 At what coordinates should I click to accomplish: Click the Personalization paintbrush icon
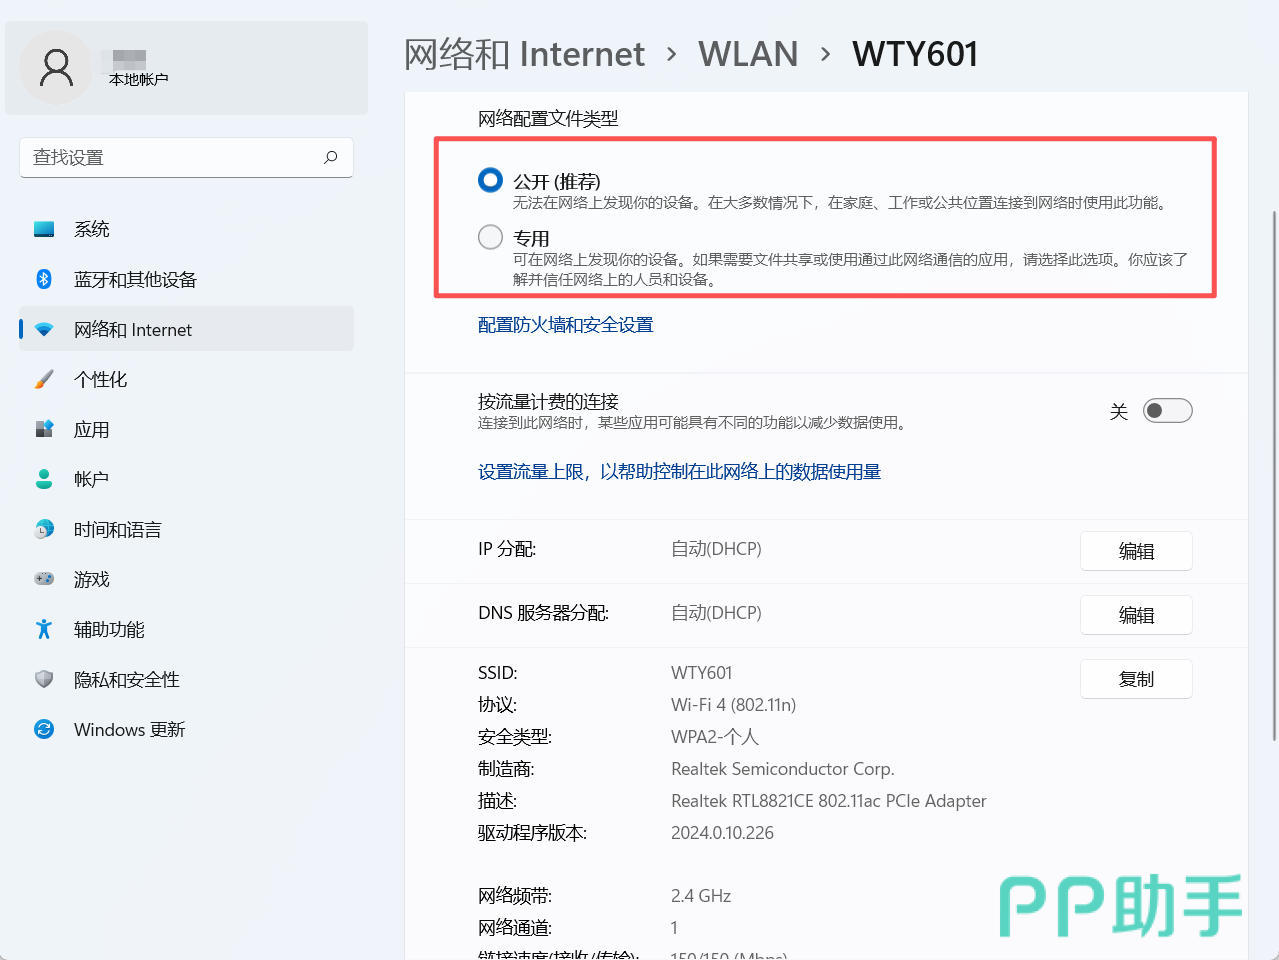[x=44, y=379]
